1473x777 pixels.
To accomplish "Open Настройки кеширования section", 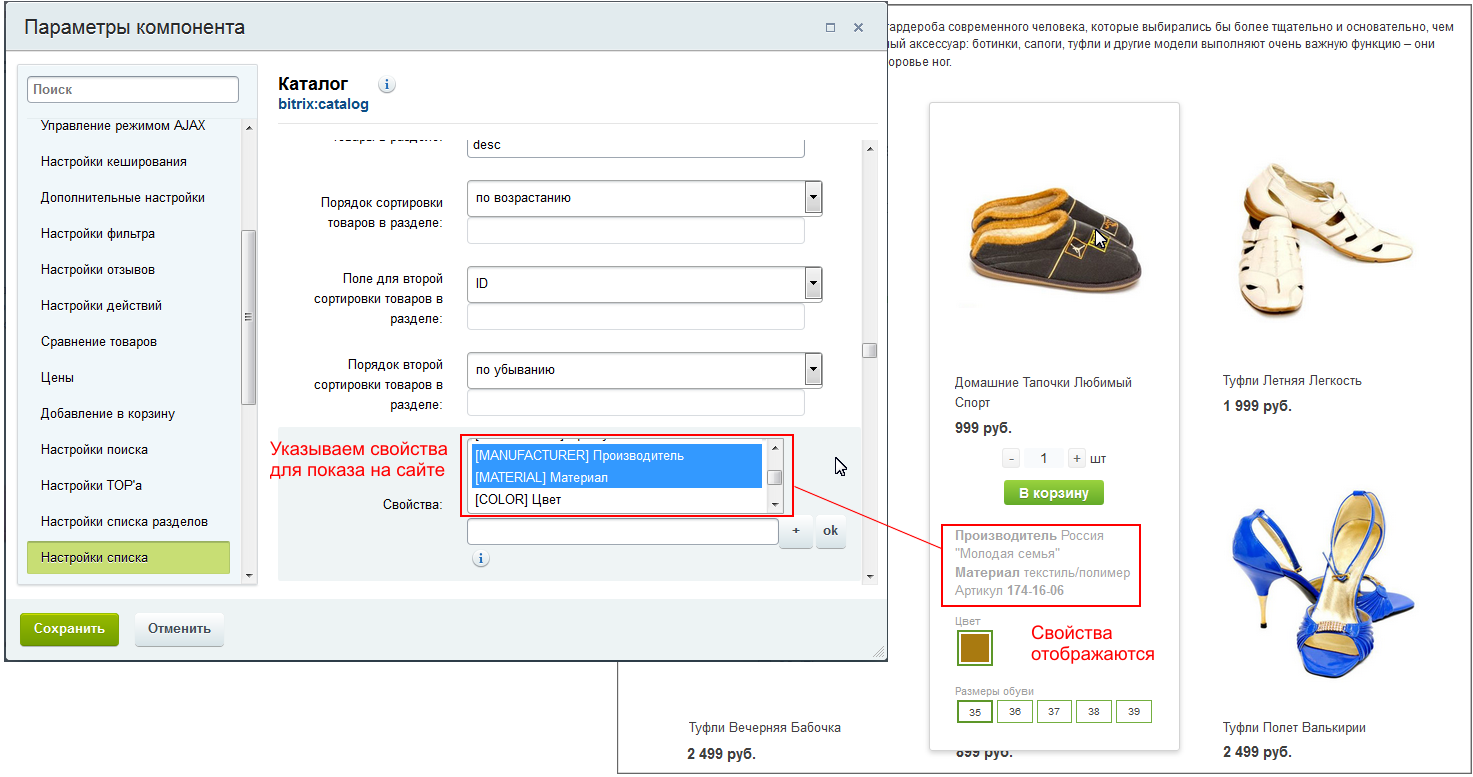I will pyautogui.click(x=114, y=161).
